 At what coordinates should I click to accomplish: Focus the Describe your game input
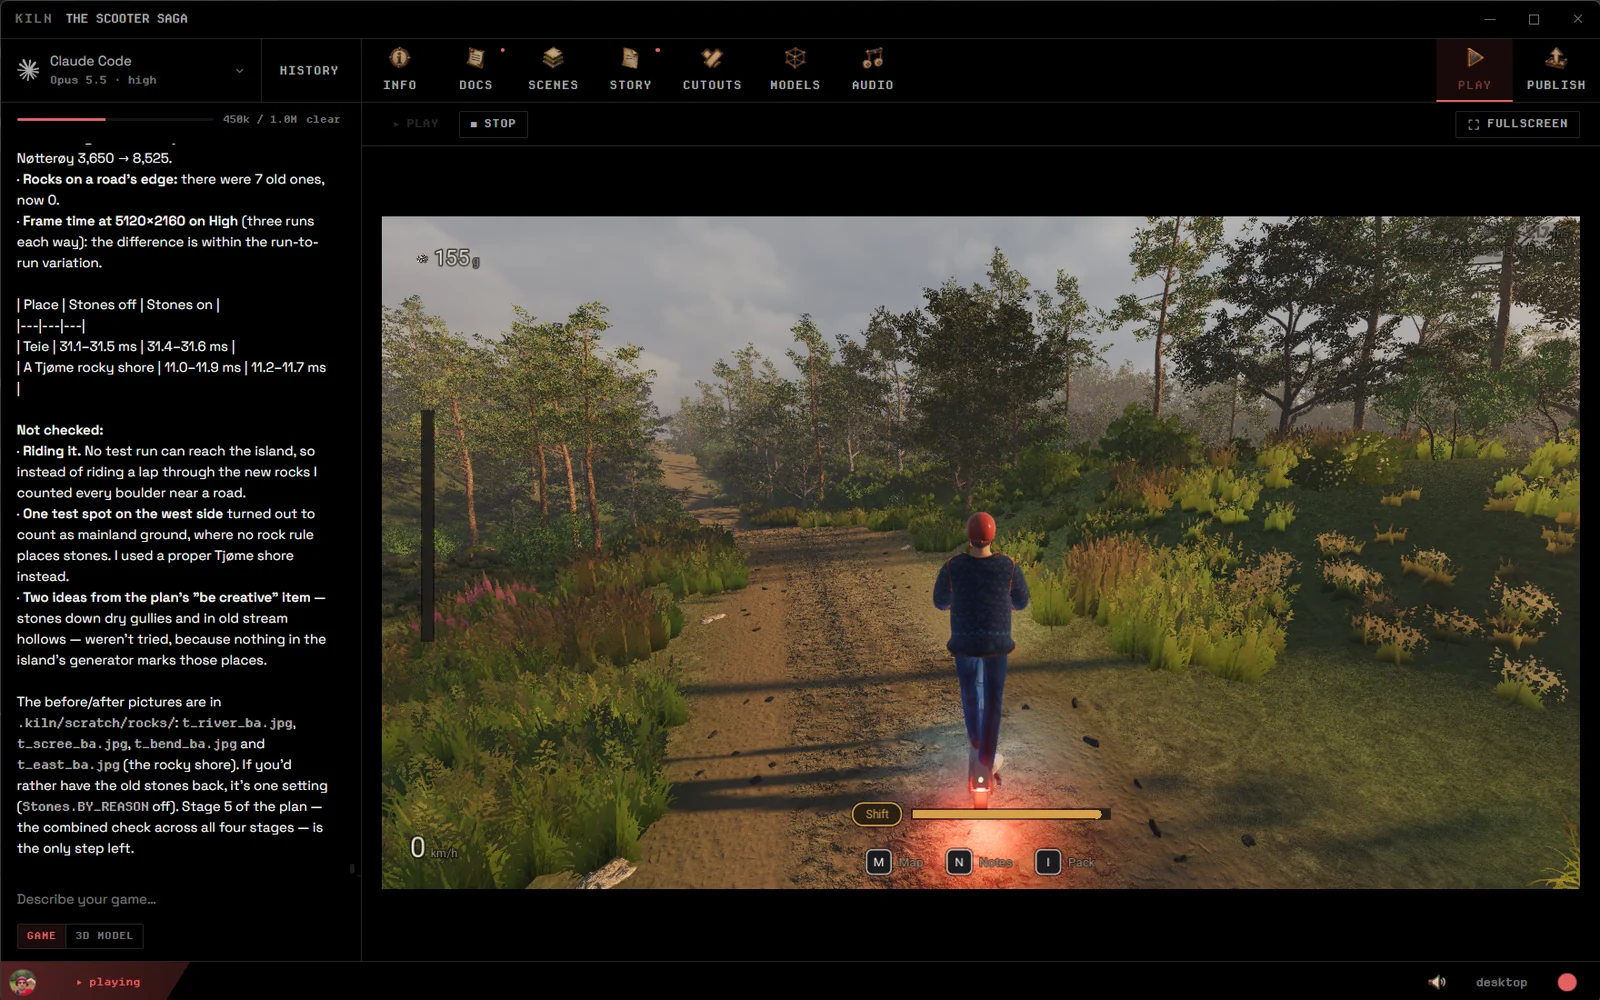180,899
